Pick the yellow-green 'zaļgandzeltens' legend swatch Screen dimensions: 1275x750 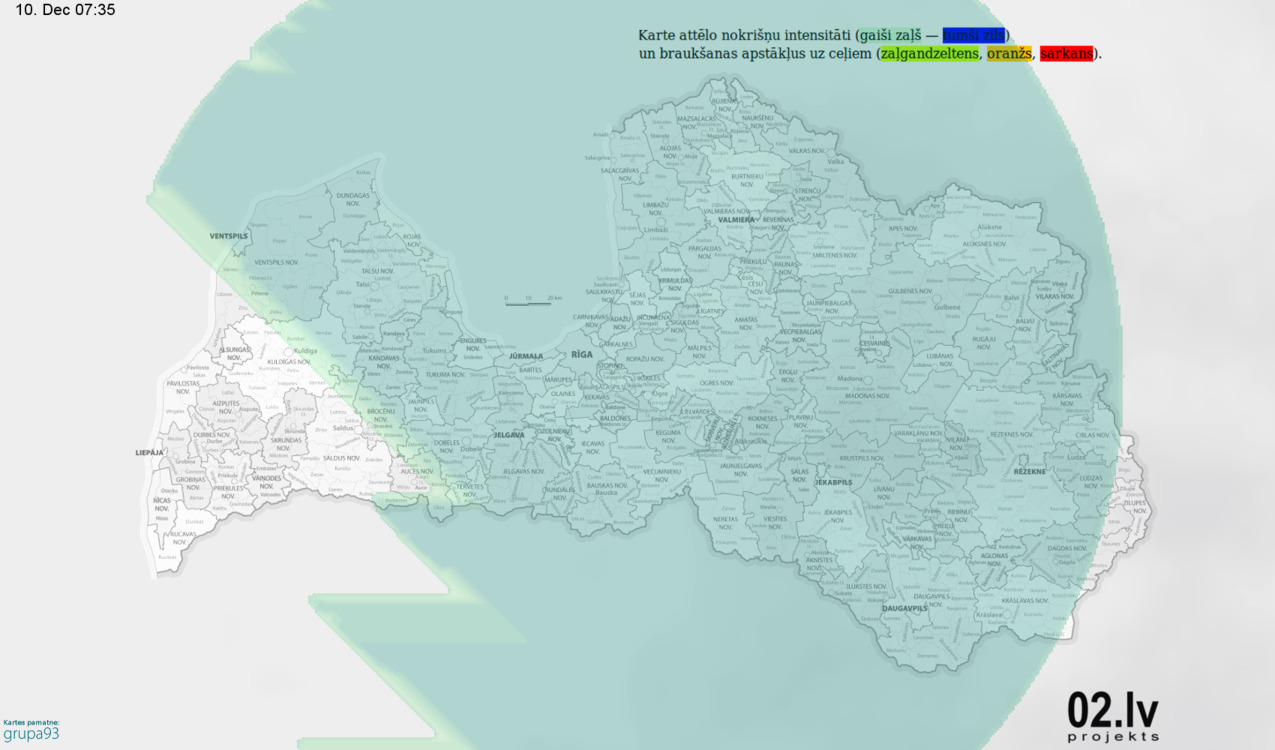tap(928, 54)
